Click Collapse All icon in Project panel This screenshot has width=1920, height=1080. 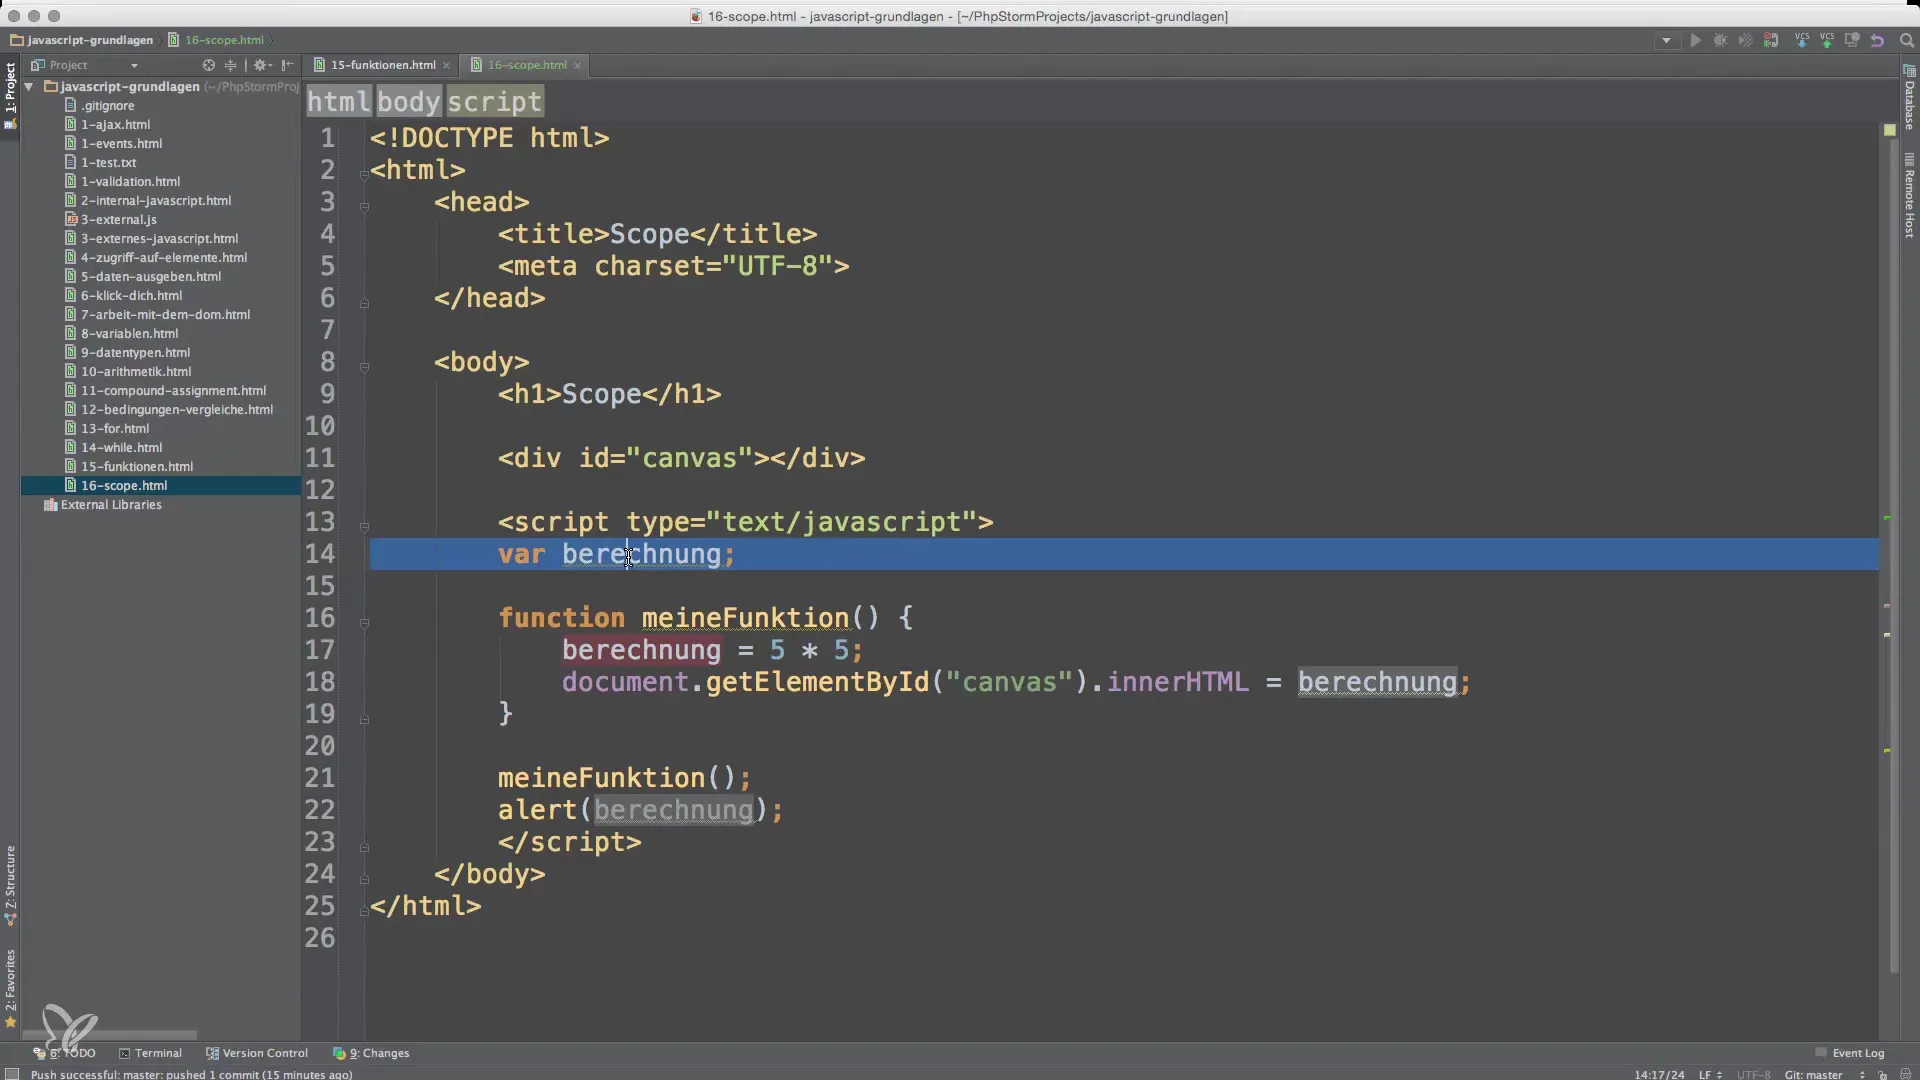tap(230, 65)
